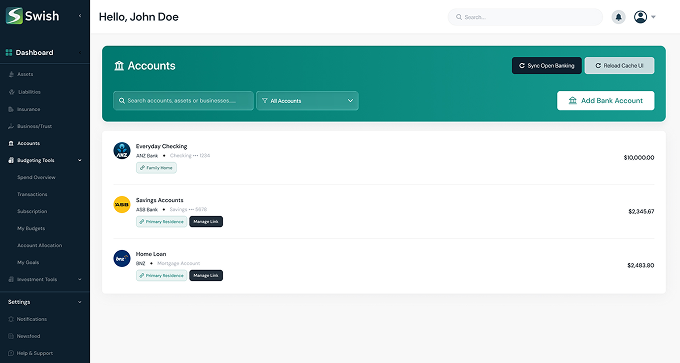The image size is (680, 363).
Task: Collapse the Settings section
Action: click(x=80, y=302)
